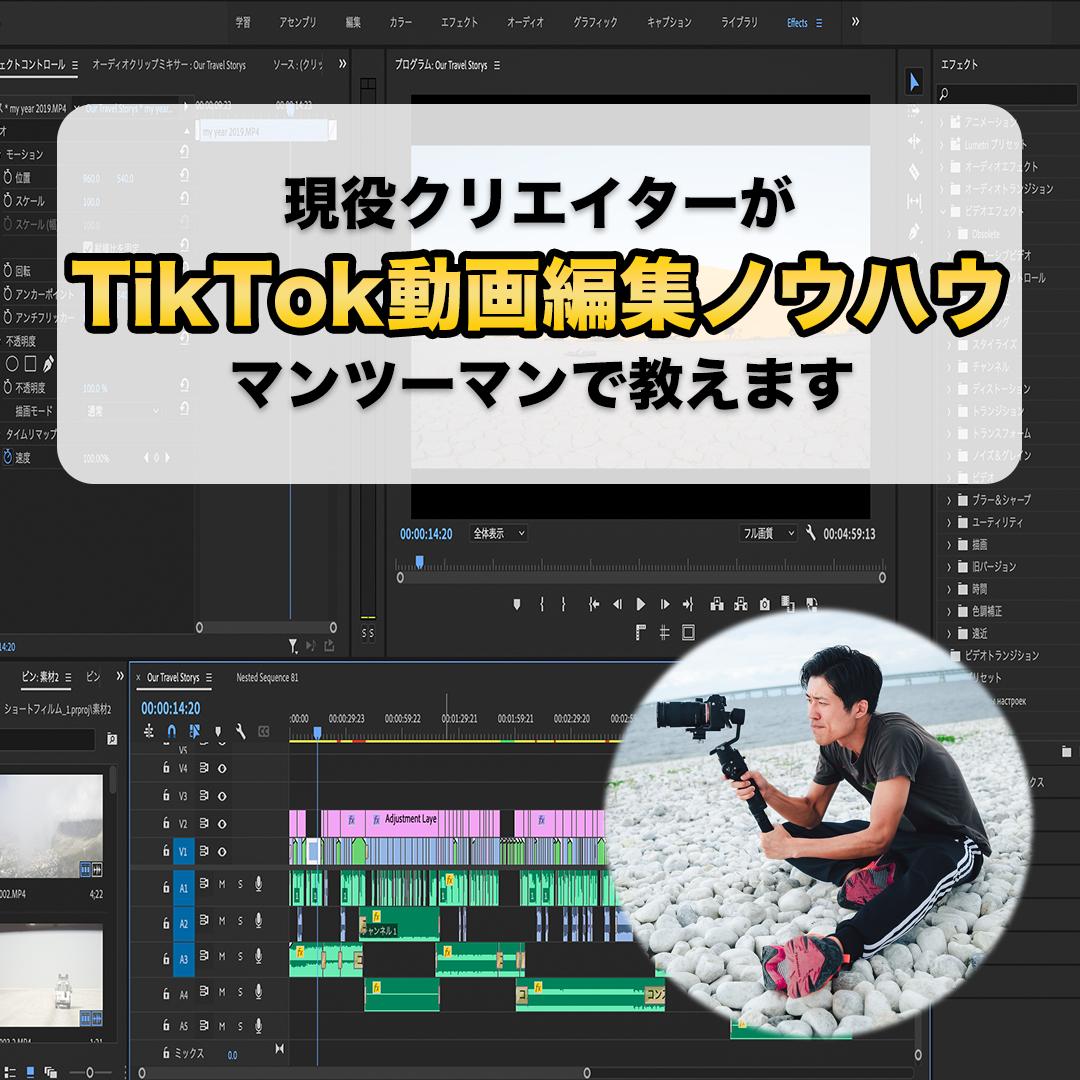Image resolution: width=1080 pixels, height=1080 pixels.
Task: Hide track V2 output
Action: click(222, 823)
